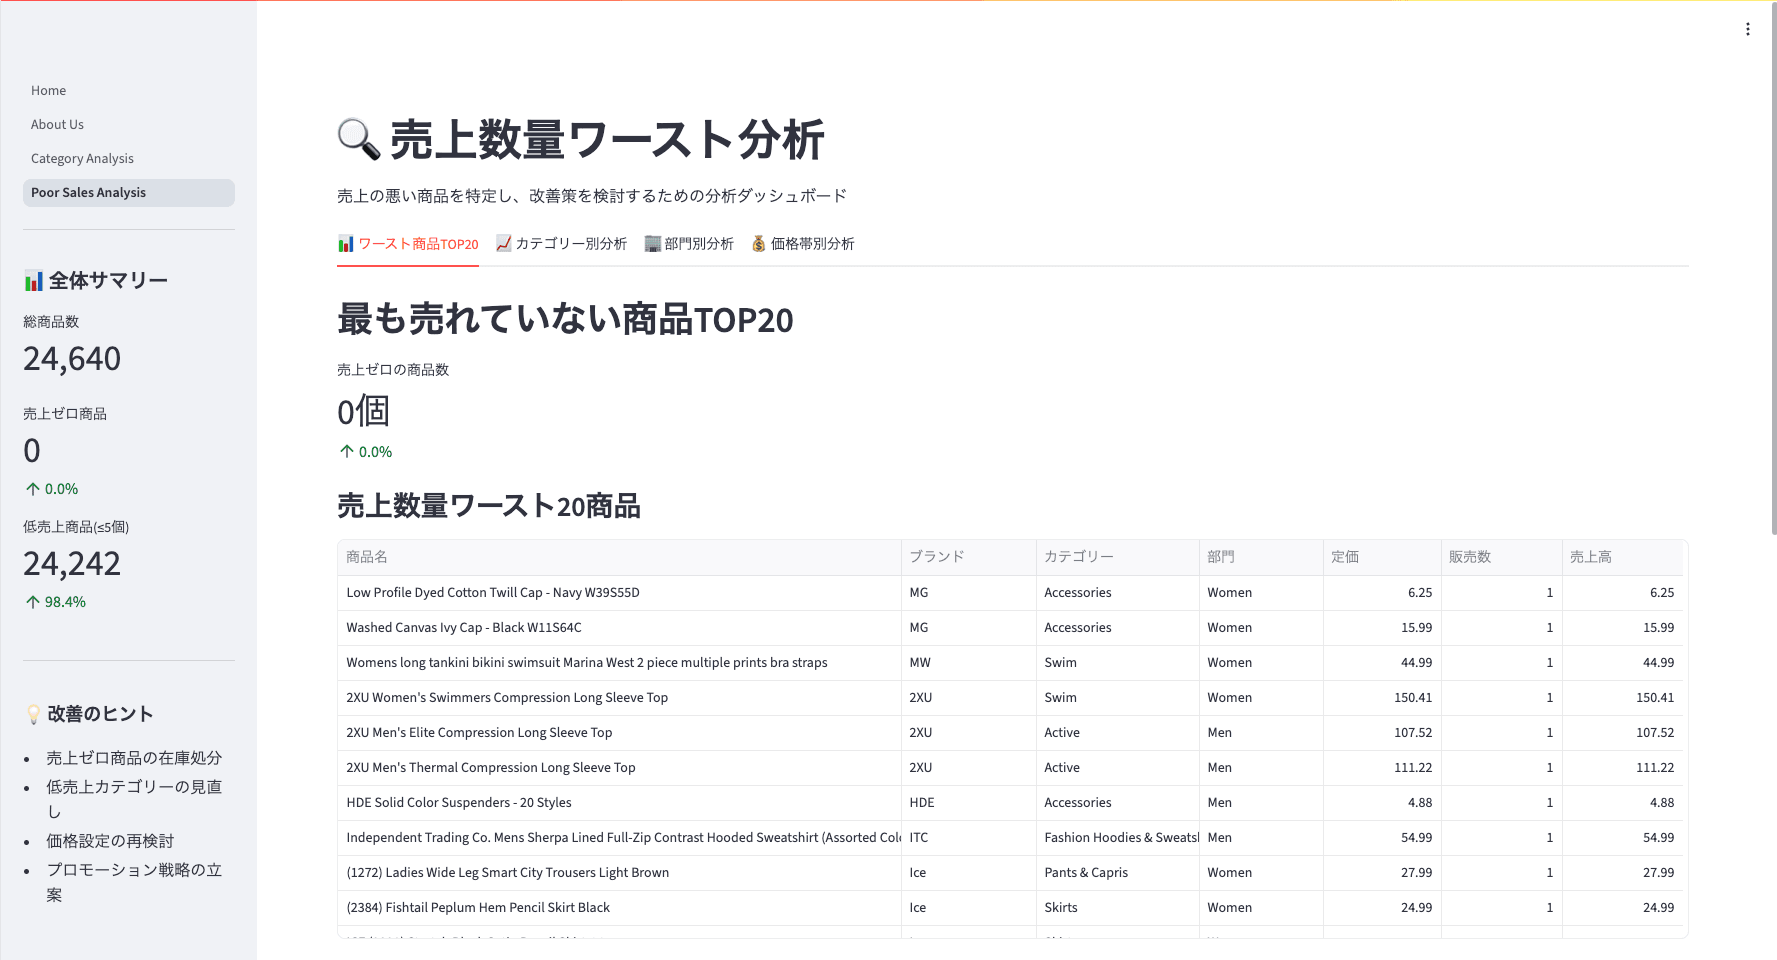Click the page vertical scrollbar

(x=1772, y=270)
